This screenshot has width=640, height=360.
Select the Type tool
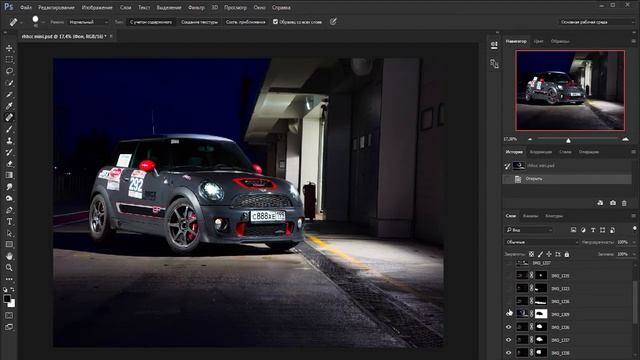click(x=9, y=222)
